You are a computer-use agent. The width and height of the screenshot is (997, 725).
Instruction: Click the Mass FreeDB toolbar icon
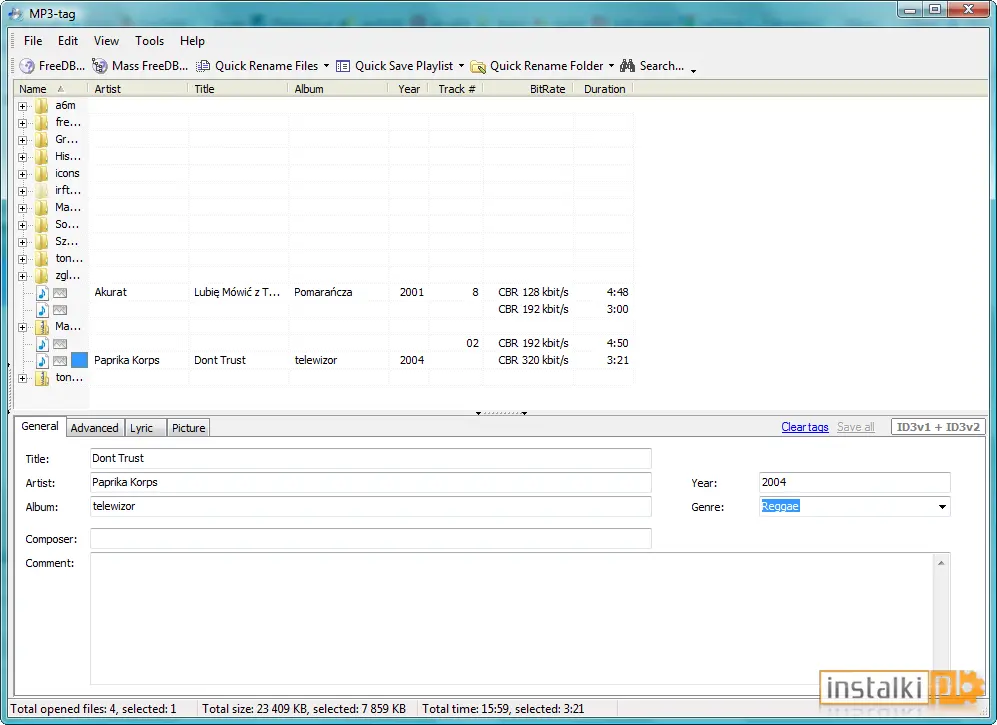pos(99,66)
